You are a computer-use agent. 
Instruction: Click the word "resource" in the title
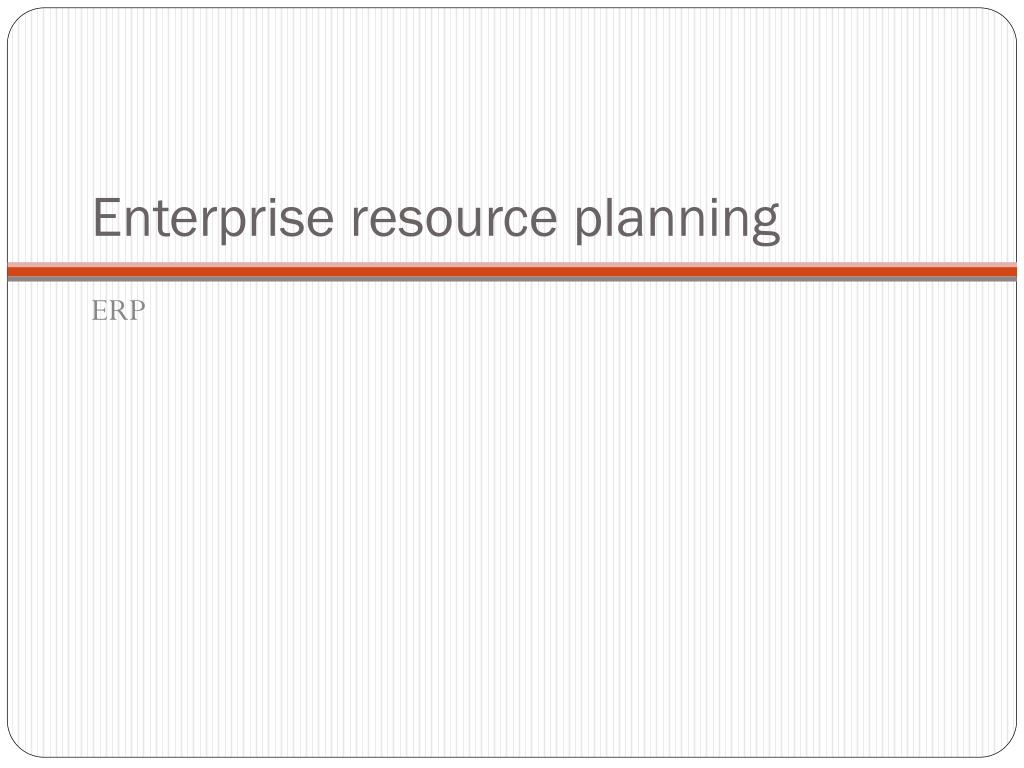tap(454, 221)
